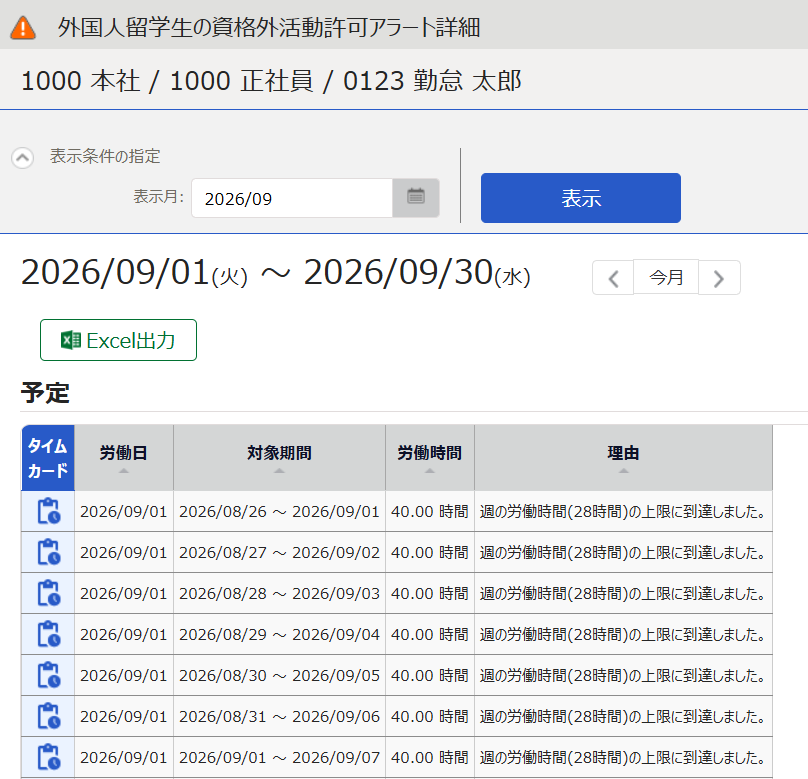Click the タイムカード column header
This screenshot has width=808, height=779.
48,458
